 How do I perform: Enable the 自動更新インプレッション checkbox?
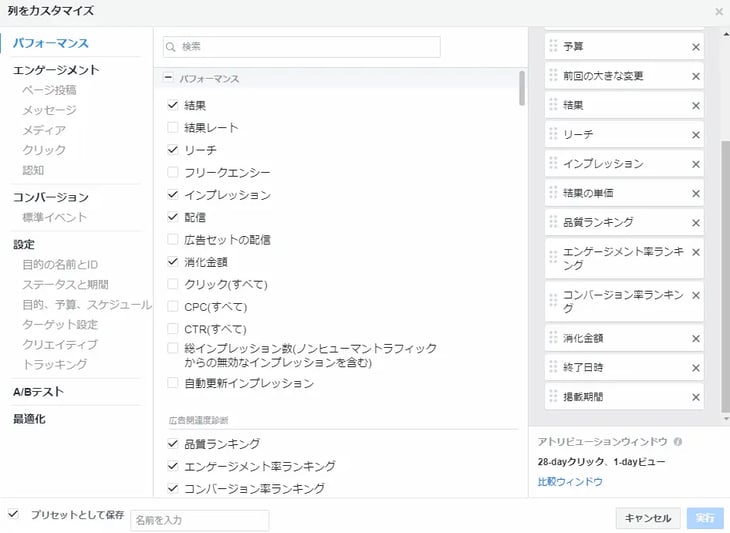click(x=173, y=383)
